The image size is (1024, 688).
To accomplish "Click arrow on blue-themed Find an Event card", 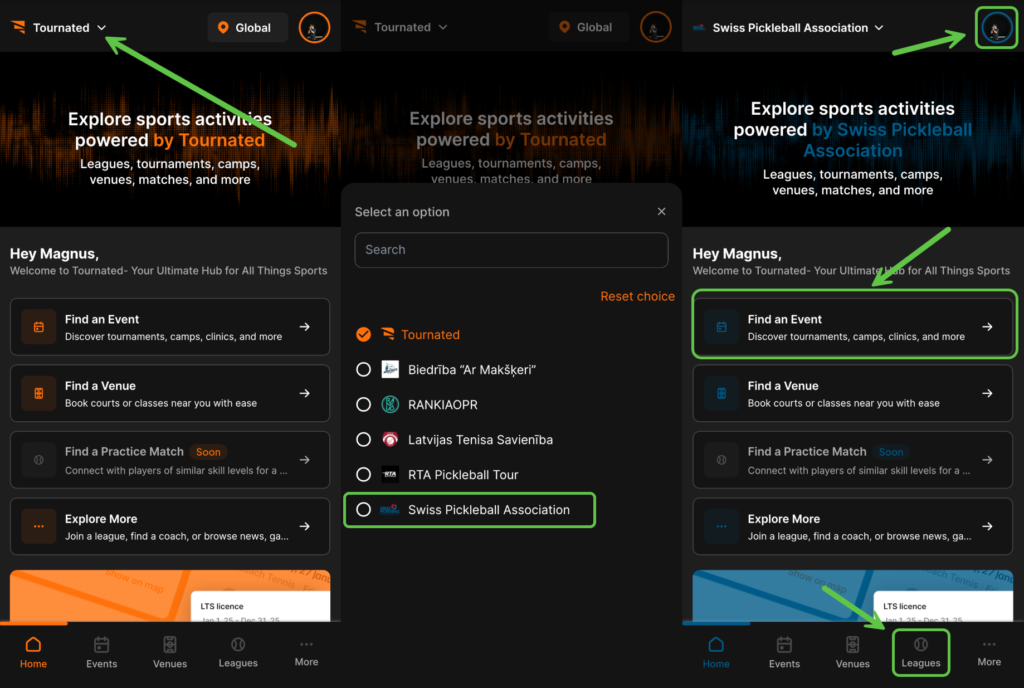I will 987,327.
